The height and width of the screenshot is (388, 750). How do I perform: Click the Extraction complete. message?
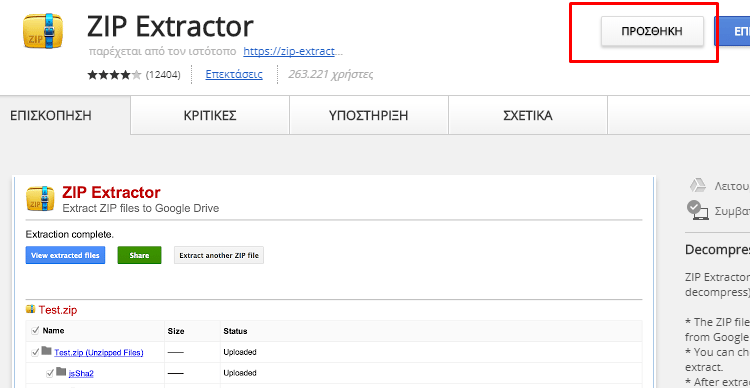coord(70,235)
